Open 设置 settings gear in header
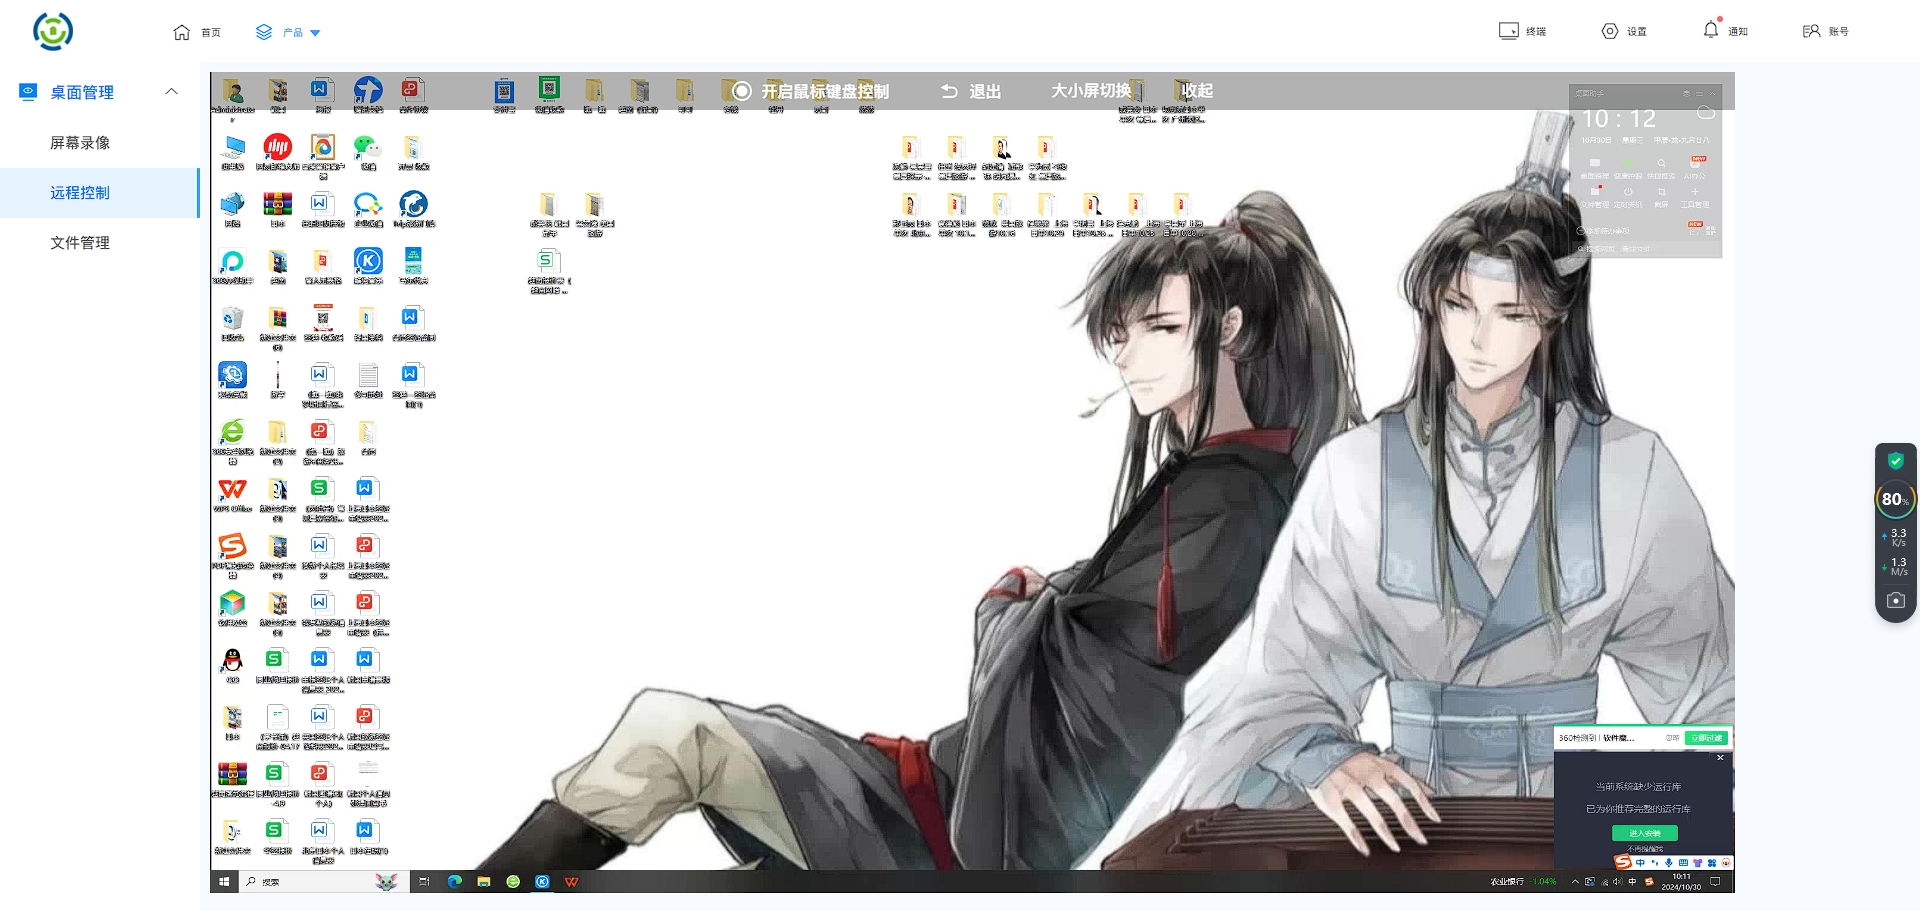The image size is (1920, 911). tap(1610, 31)
